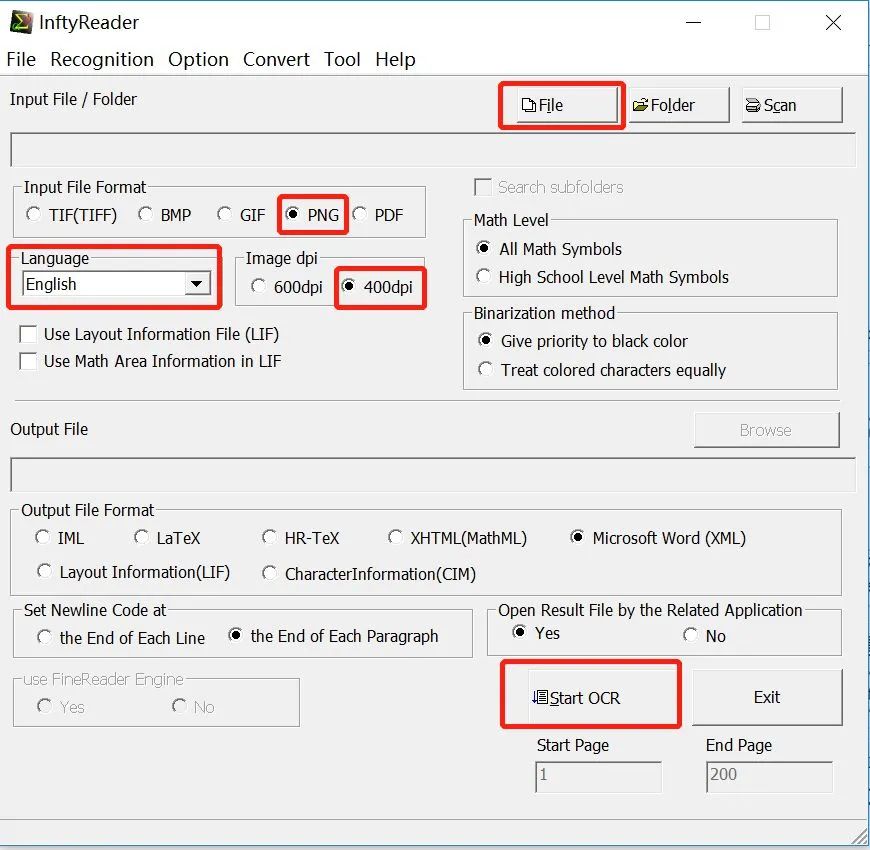Choose High School Level Math Symbols
The width and height of the screenshot is (870, 850).
click(x=603, y=277)
